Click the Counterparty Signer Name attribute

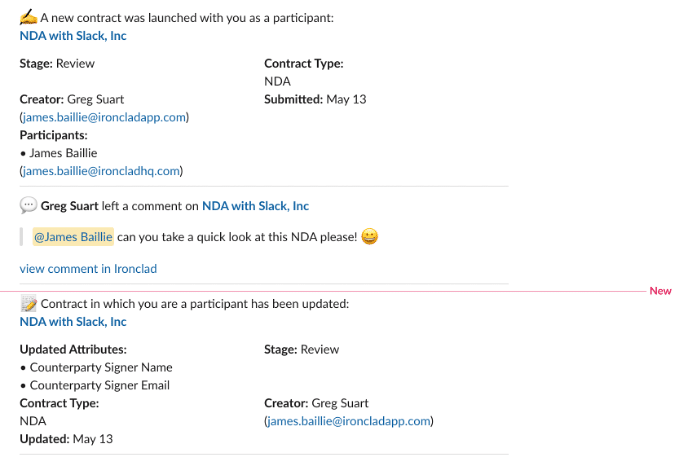pos(101,367)
